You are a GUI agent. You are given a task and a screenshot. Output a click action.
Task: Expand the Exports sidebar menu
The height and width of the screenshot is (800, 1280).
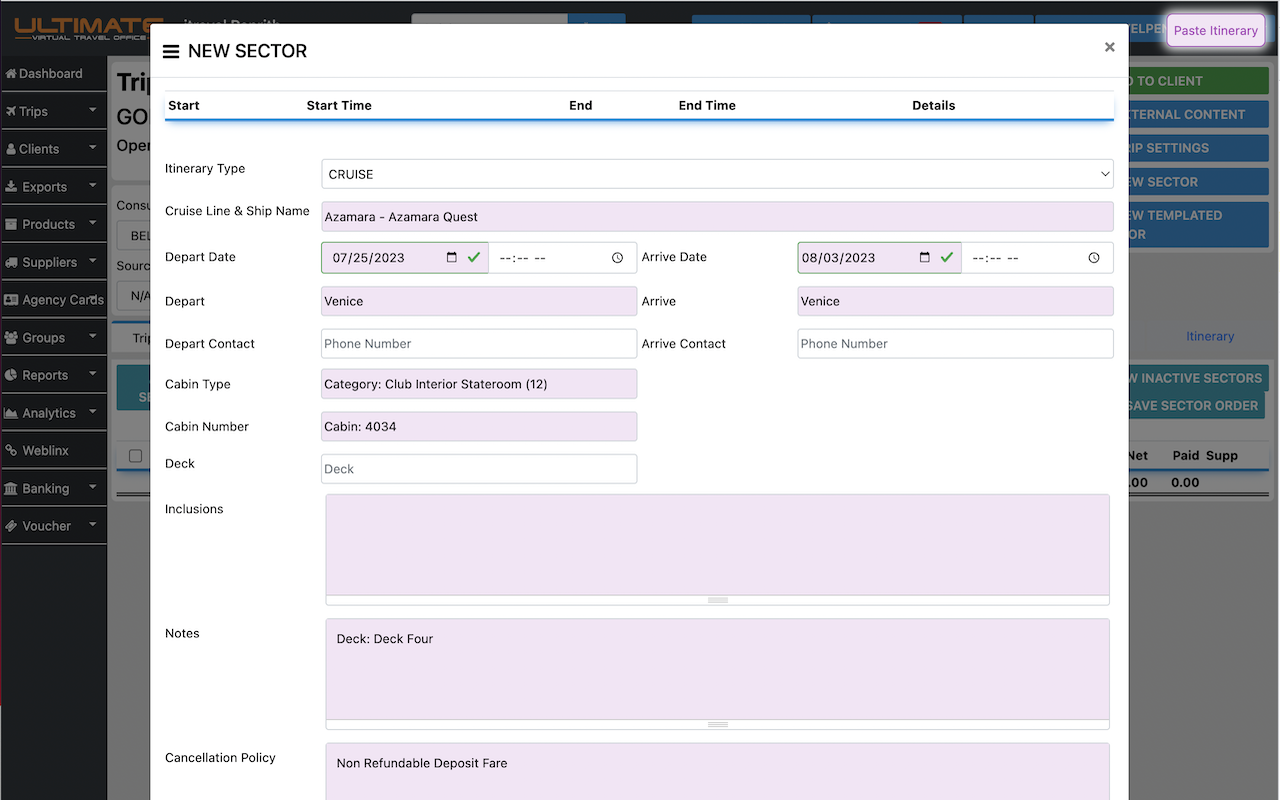[x=54, y=186]
